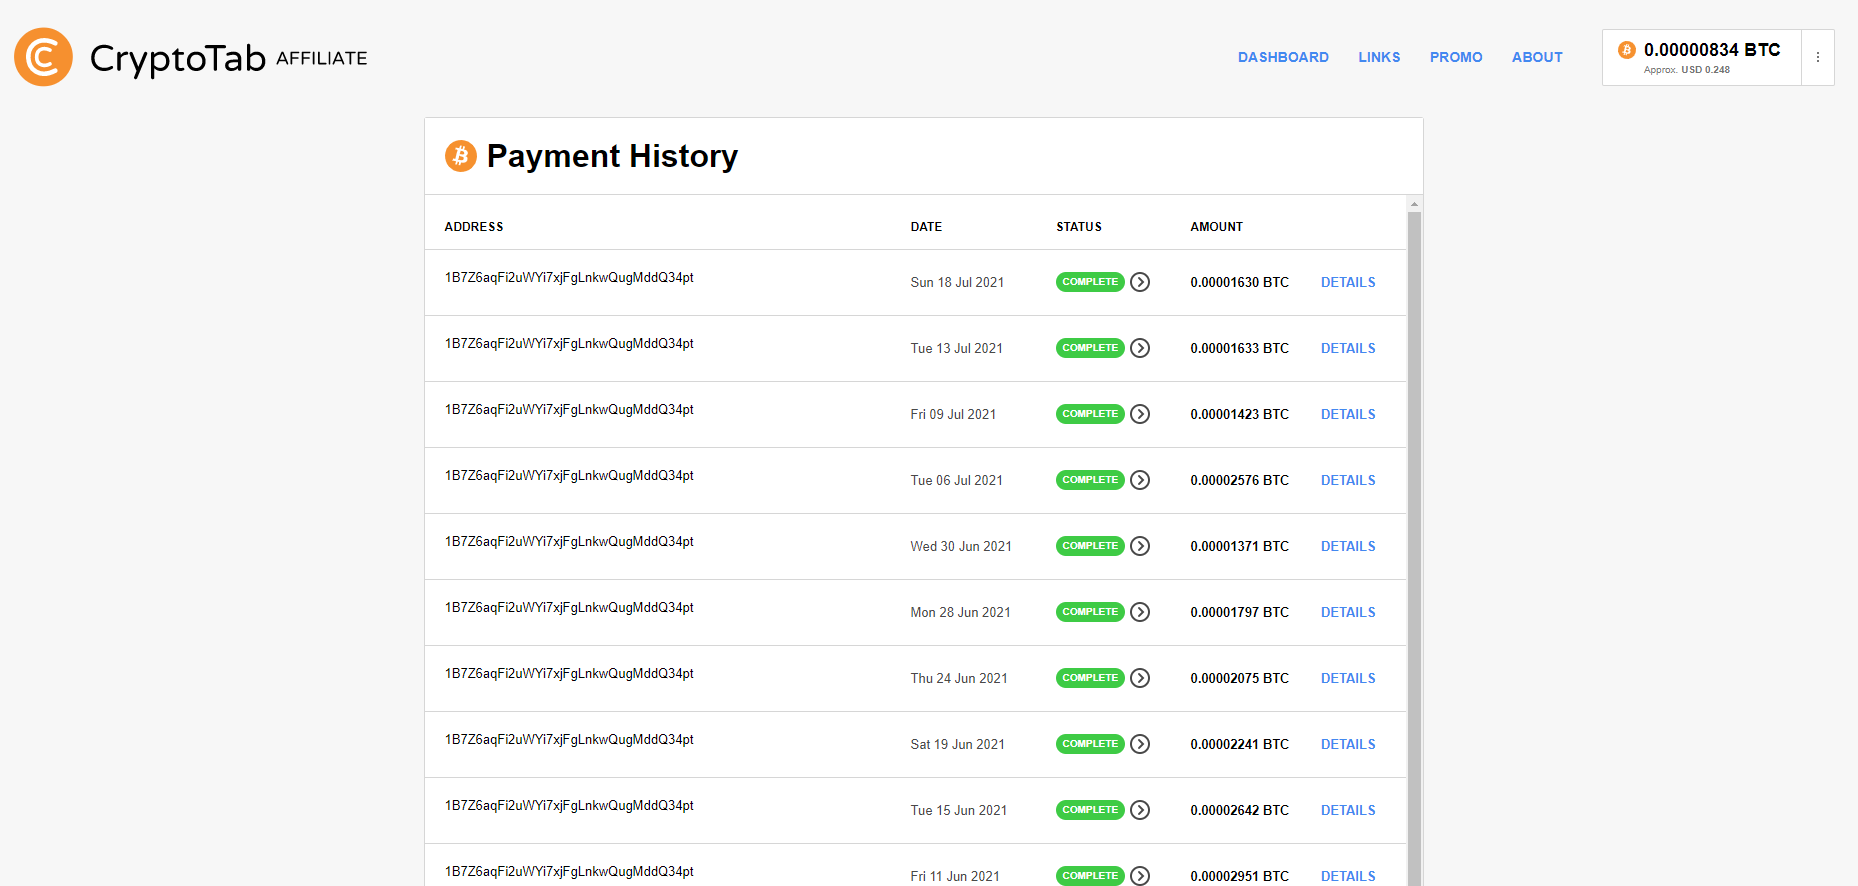Viewport: 1858px width, 886px height.
Task: Click wallet address in Sun 18 Jul 2021 row
Action: tap(569, 278)
